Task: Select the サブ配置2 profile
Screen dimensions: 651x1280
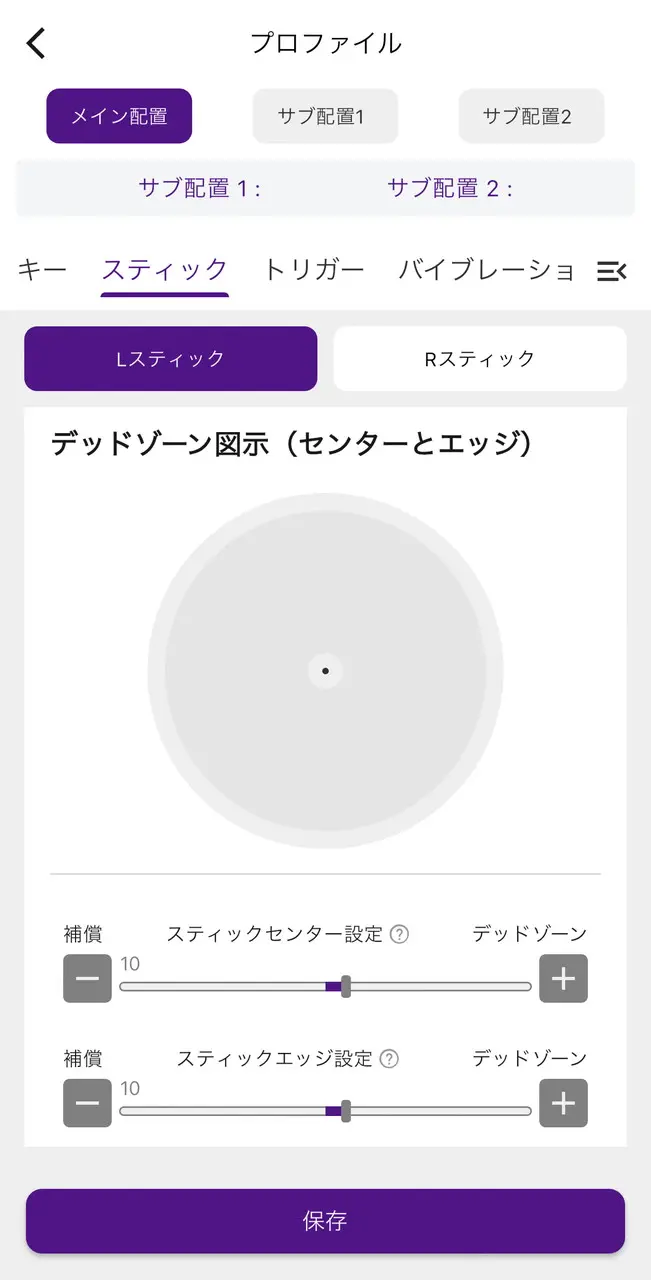Action: (530, 116)
